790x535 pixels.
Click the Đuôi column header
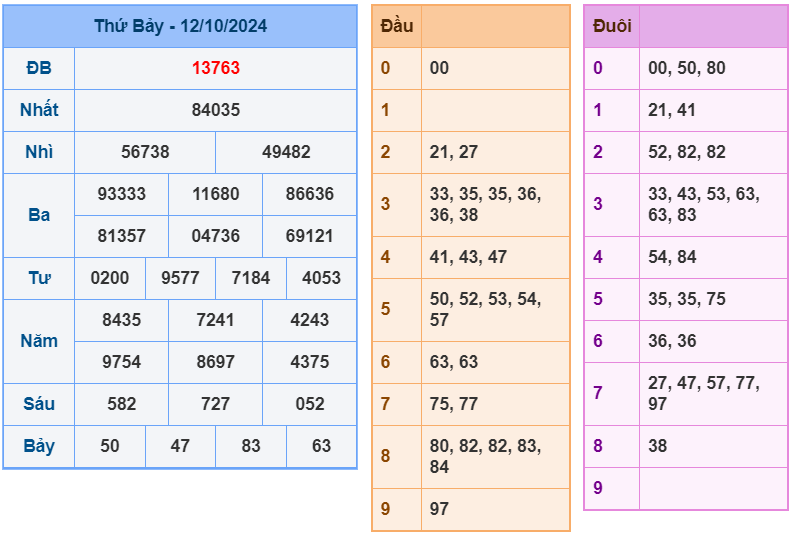[x=611, y=26]
